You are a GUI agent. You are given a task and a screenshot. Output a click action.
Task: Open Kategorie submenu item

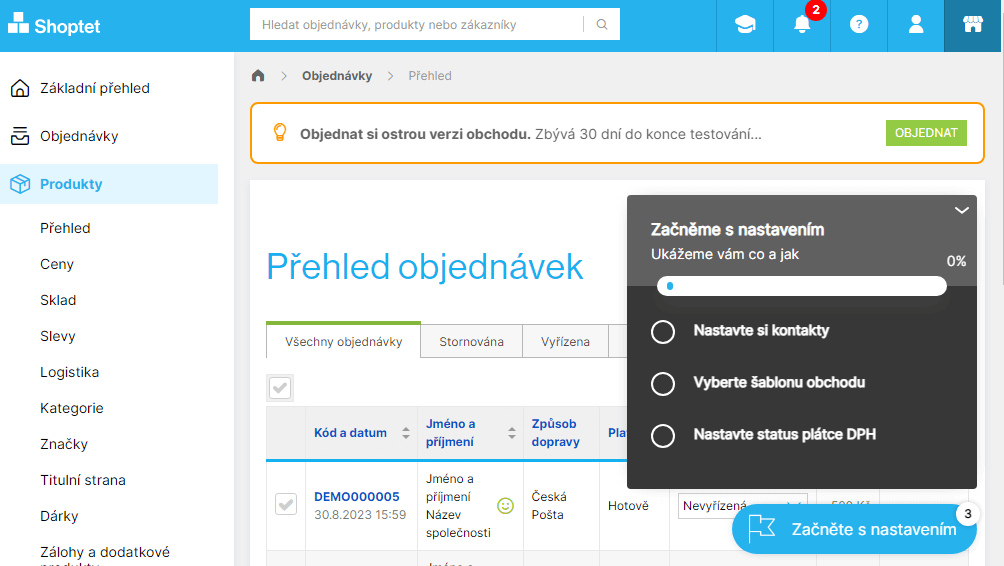[x=72, y=408]
